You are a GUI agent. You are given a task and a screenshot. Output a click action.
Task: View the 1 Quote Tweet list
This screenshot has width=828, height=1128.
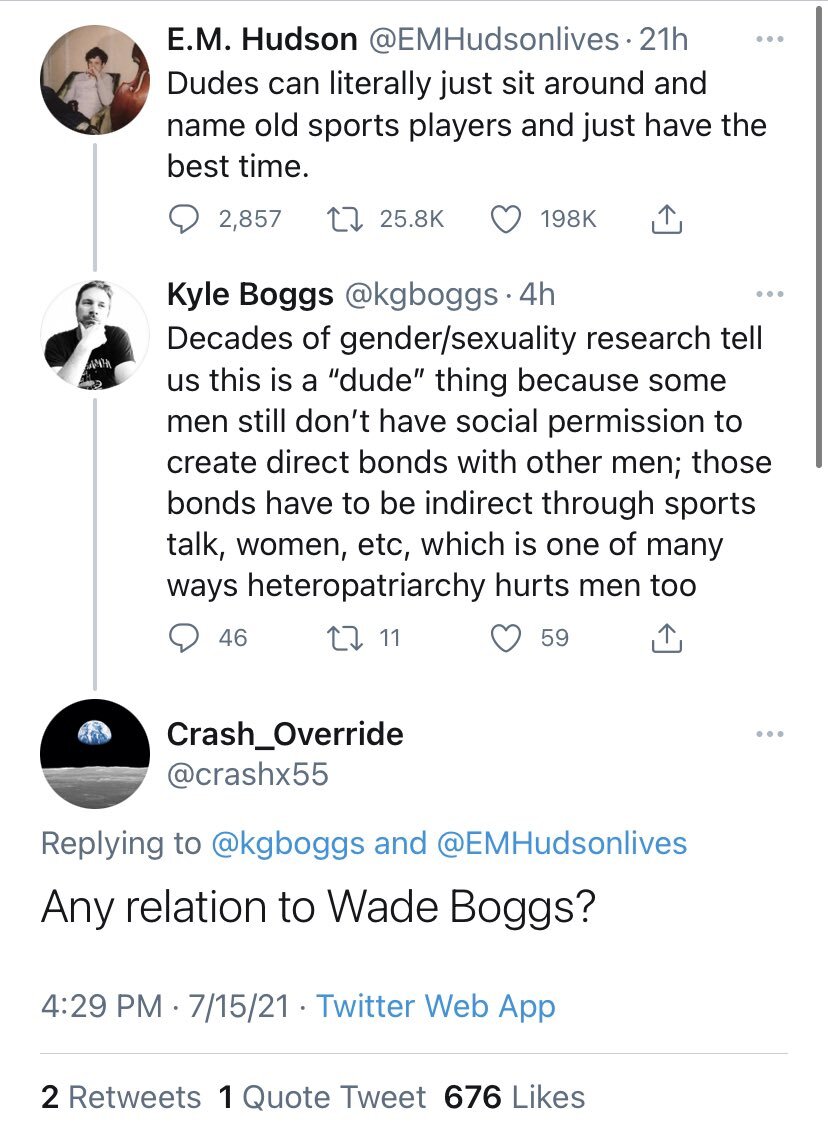click(322, 1097)
